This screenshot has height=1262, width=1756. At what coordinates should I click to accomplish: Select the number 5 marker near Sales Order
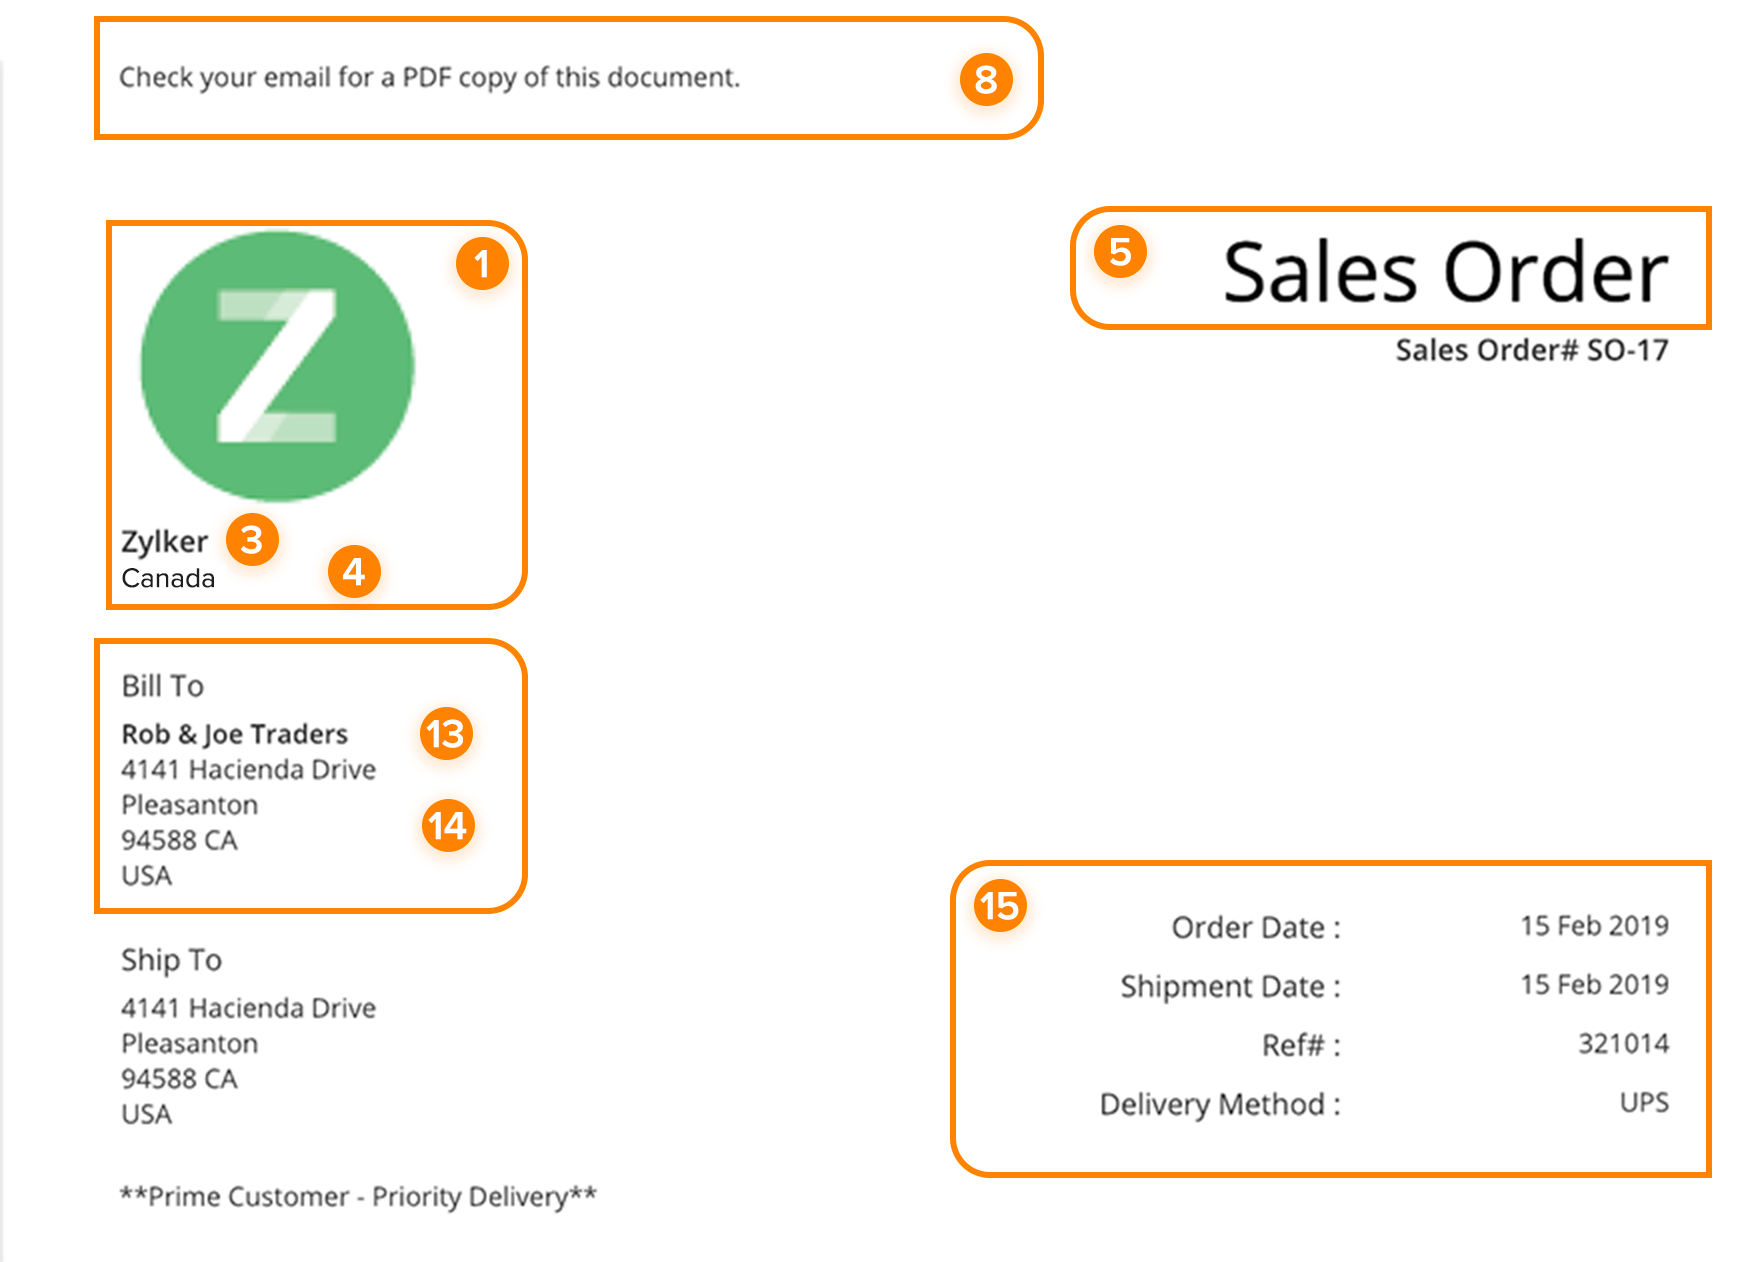(x=1120, y=252)
